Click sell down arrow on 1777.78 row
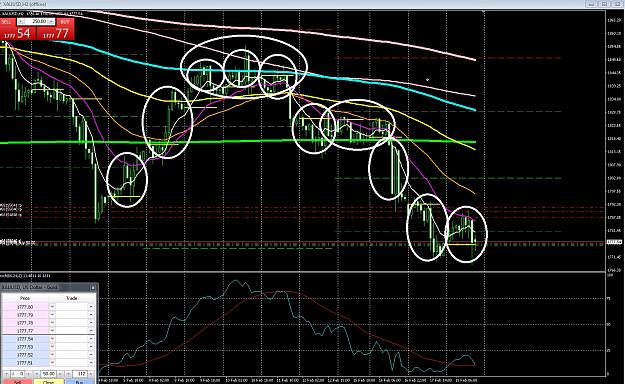The width and height of the screenshot is (625, 384). pyautogui.click(x=52, y=323)
